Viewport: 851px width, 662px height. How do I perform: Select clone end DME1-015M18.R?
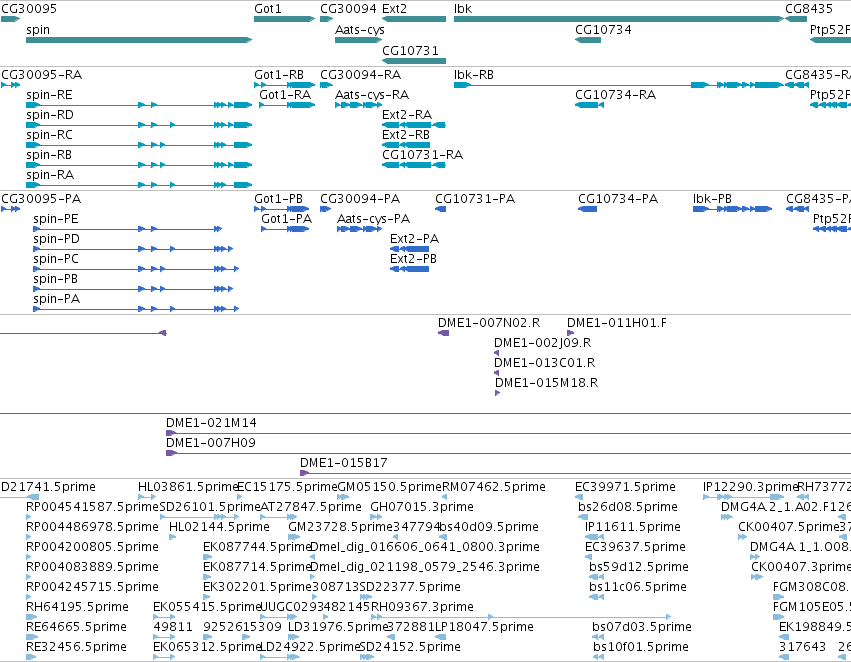pyautogui.click(x=498, y=393)
